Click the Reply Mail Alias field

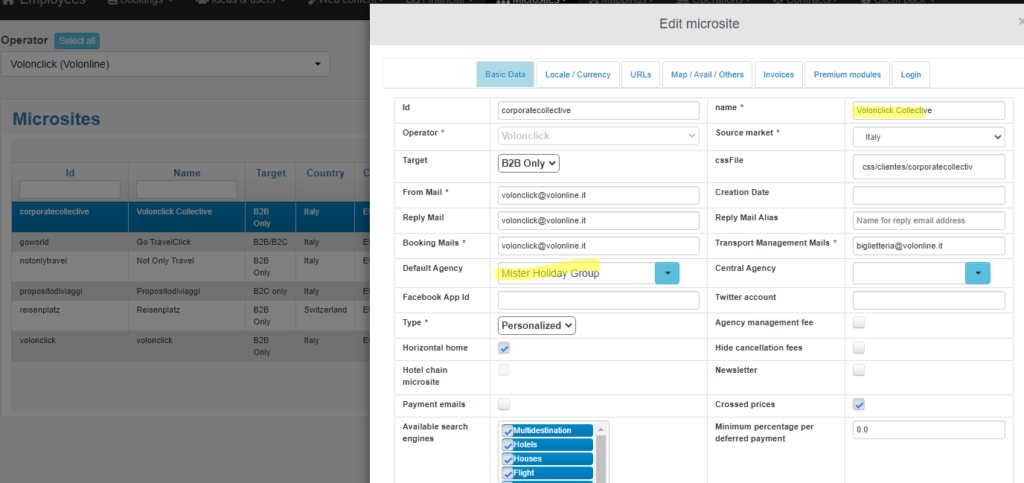[928, 220]
